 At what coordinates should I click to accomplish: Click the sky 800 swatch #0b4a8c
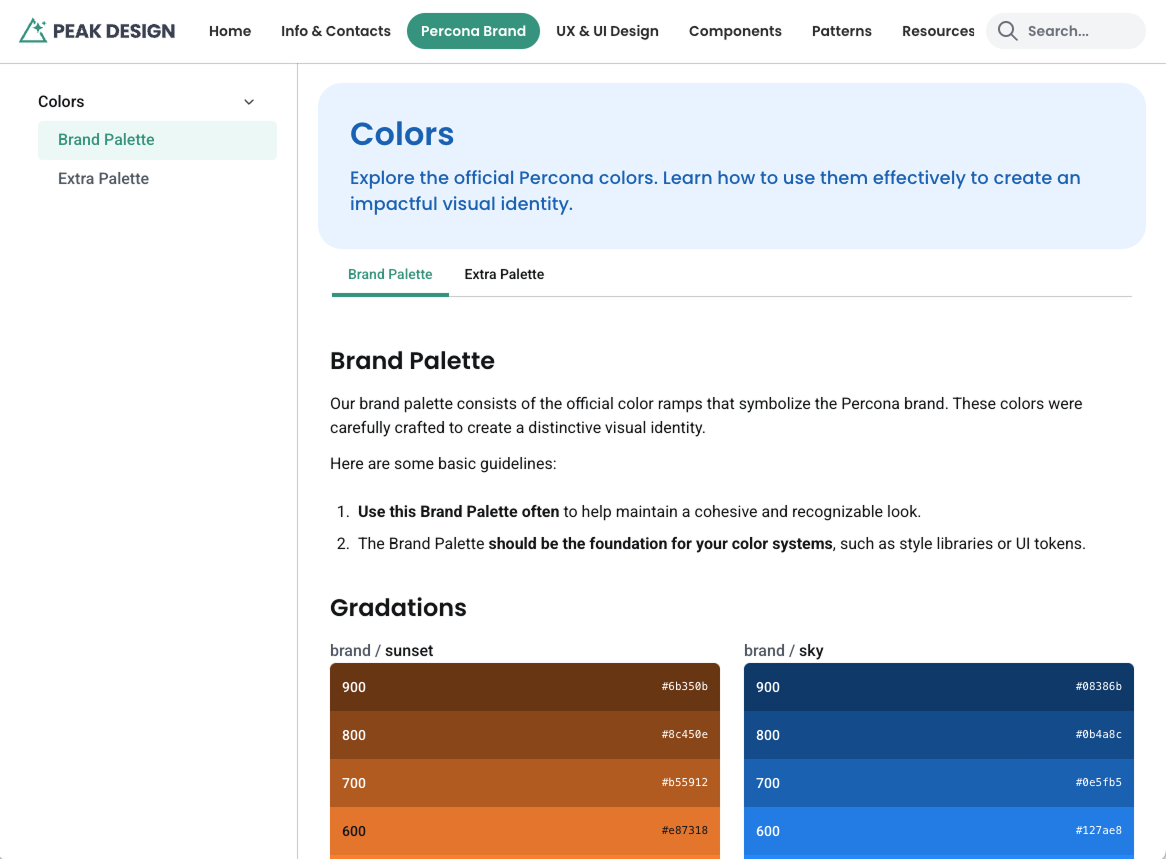point(938,735)
